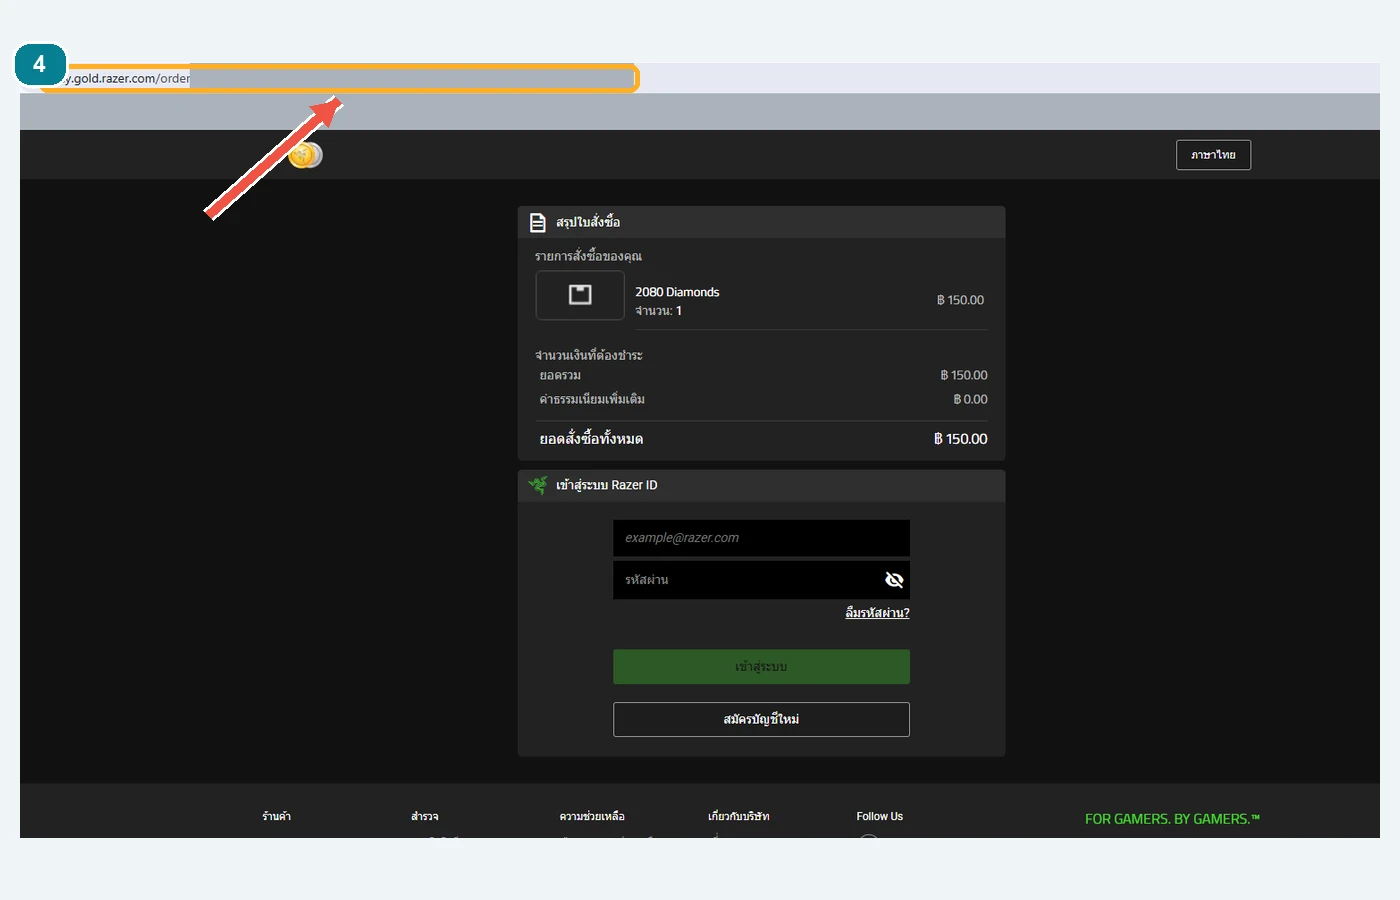Image resolution: width=1400 pixels, height=900 pixels.
Task: Click the ค่าธรรมเนียมเพิ่มเติม fee label
Action: coord(592,399)
